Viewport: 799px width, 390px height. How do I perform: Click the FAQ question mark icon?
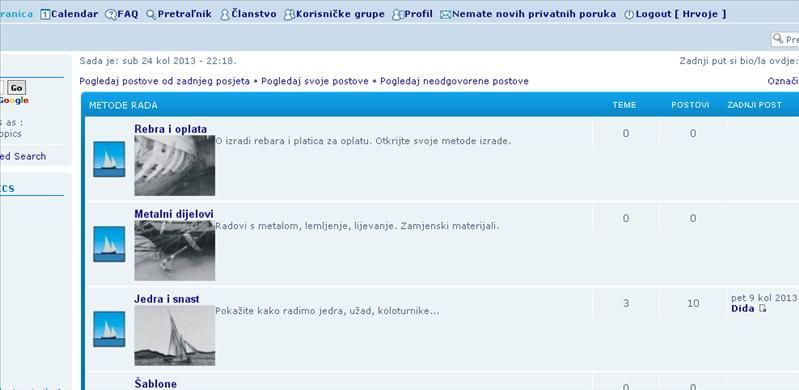point(111,15)
